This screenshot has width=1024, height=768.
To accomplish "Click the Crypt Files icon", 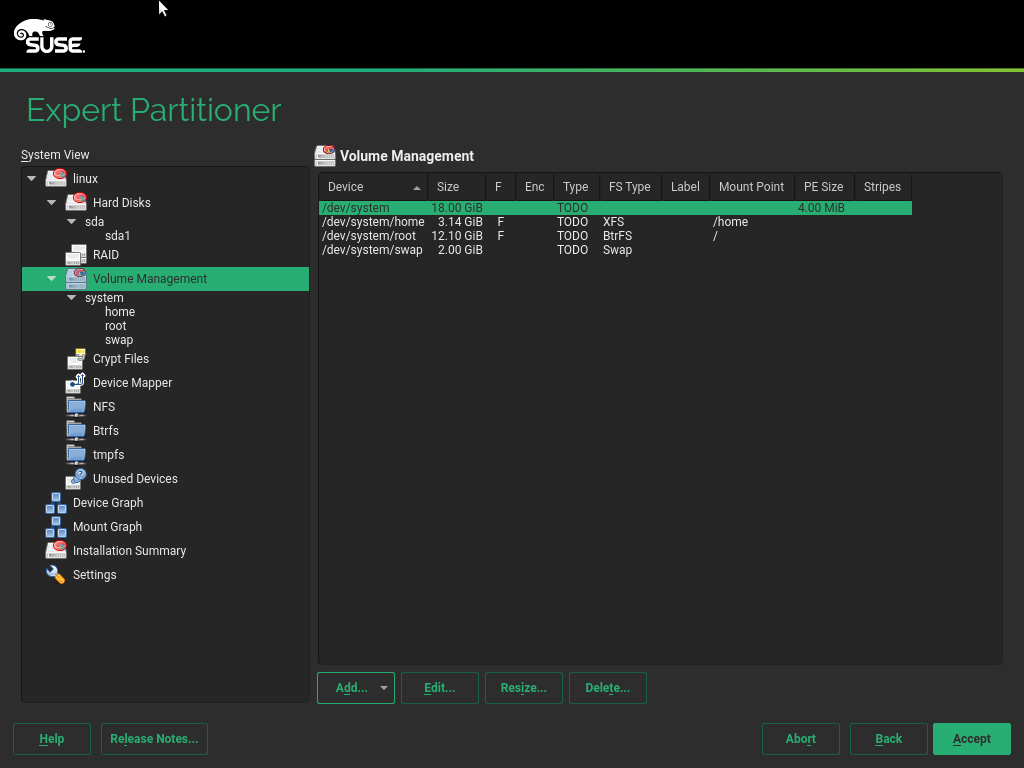I will [x=76, y=359].
